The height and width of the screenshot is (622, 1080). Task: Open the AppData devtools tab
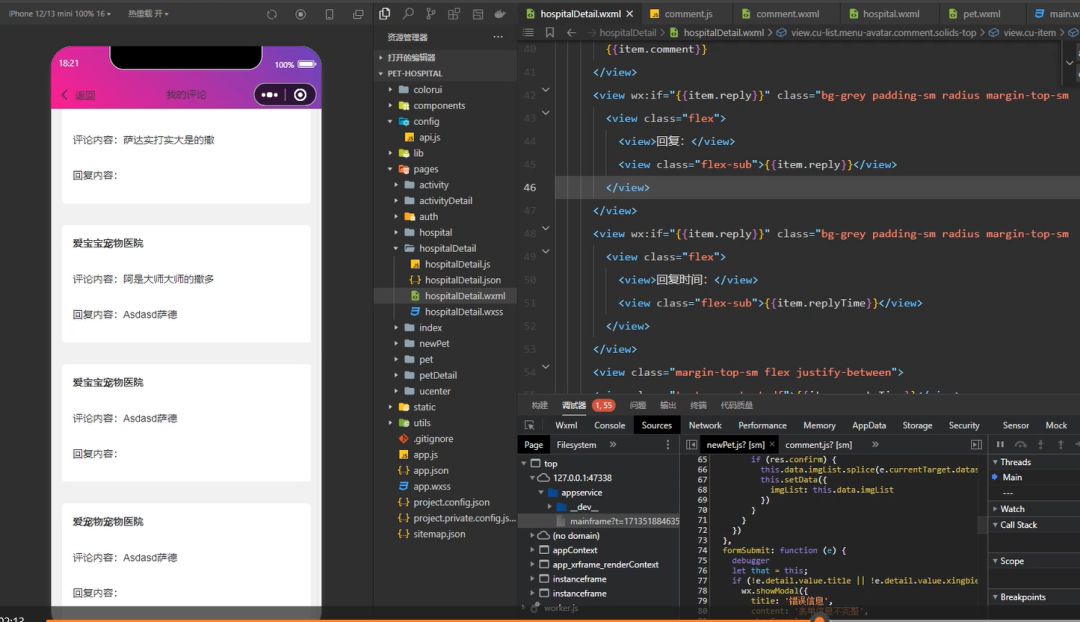(x=869, y=426)
